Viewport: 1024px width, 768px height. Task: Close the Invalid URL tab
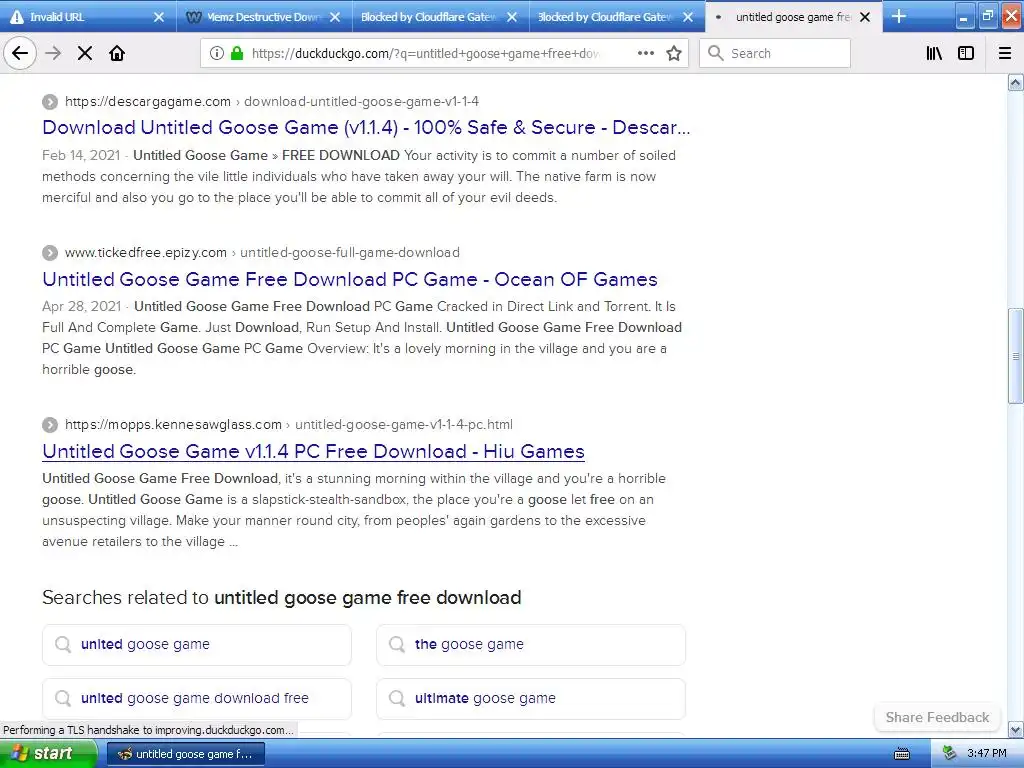coord(159,18)
